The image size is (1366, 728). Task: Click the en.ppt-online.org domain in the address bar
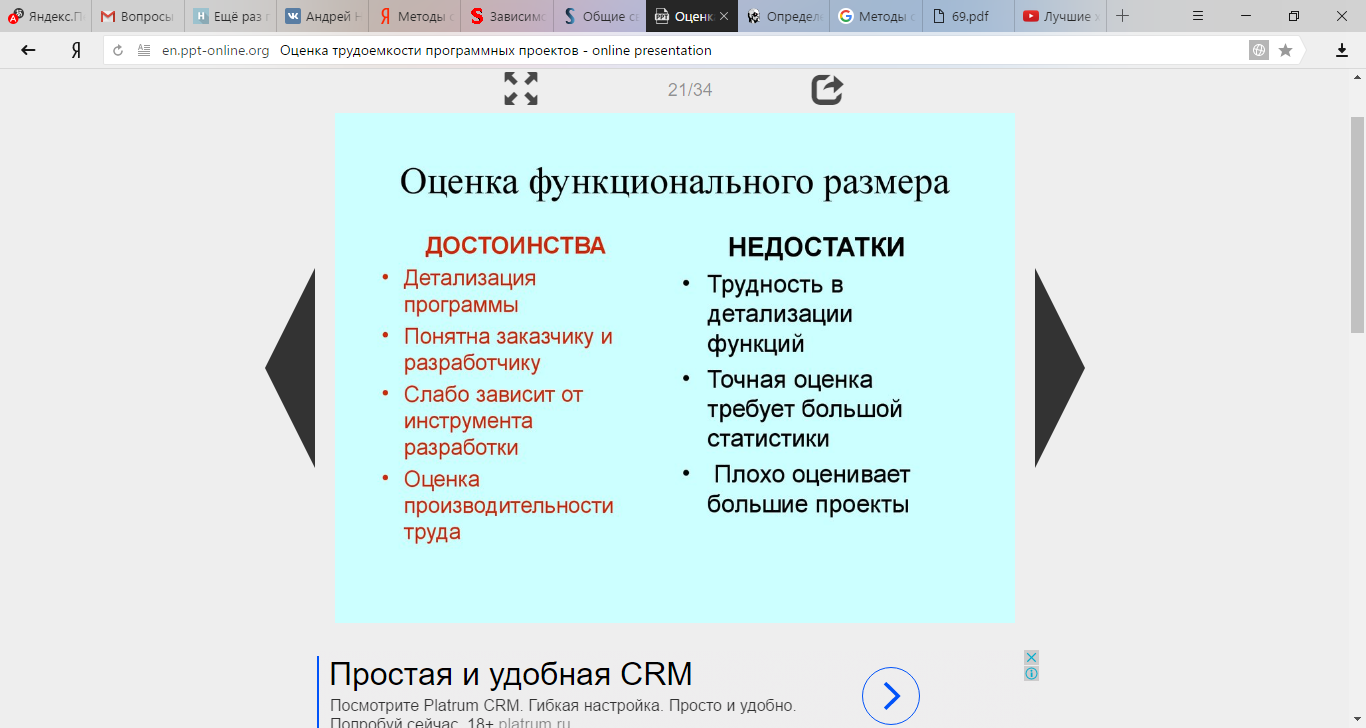coord(216,50)
